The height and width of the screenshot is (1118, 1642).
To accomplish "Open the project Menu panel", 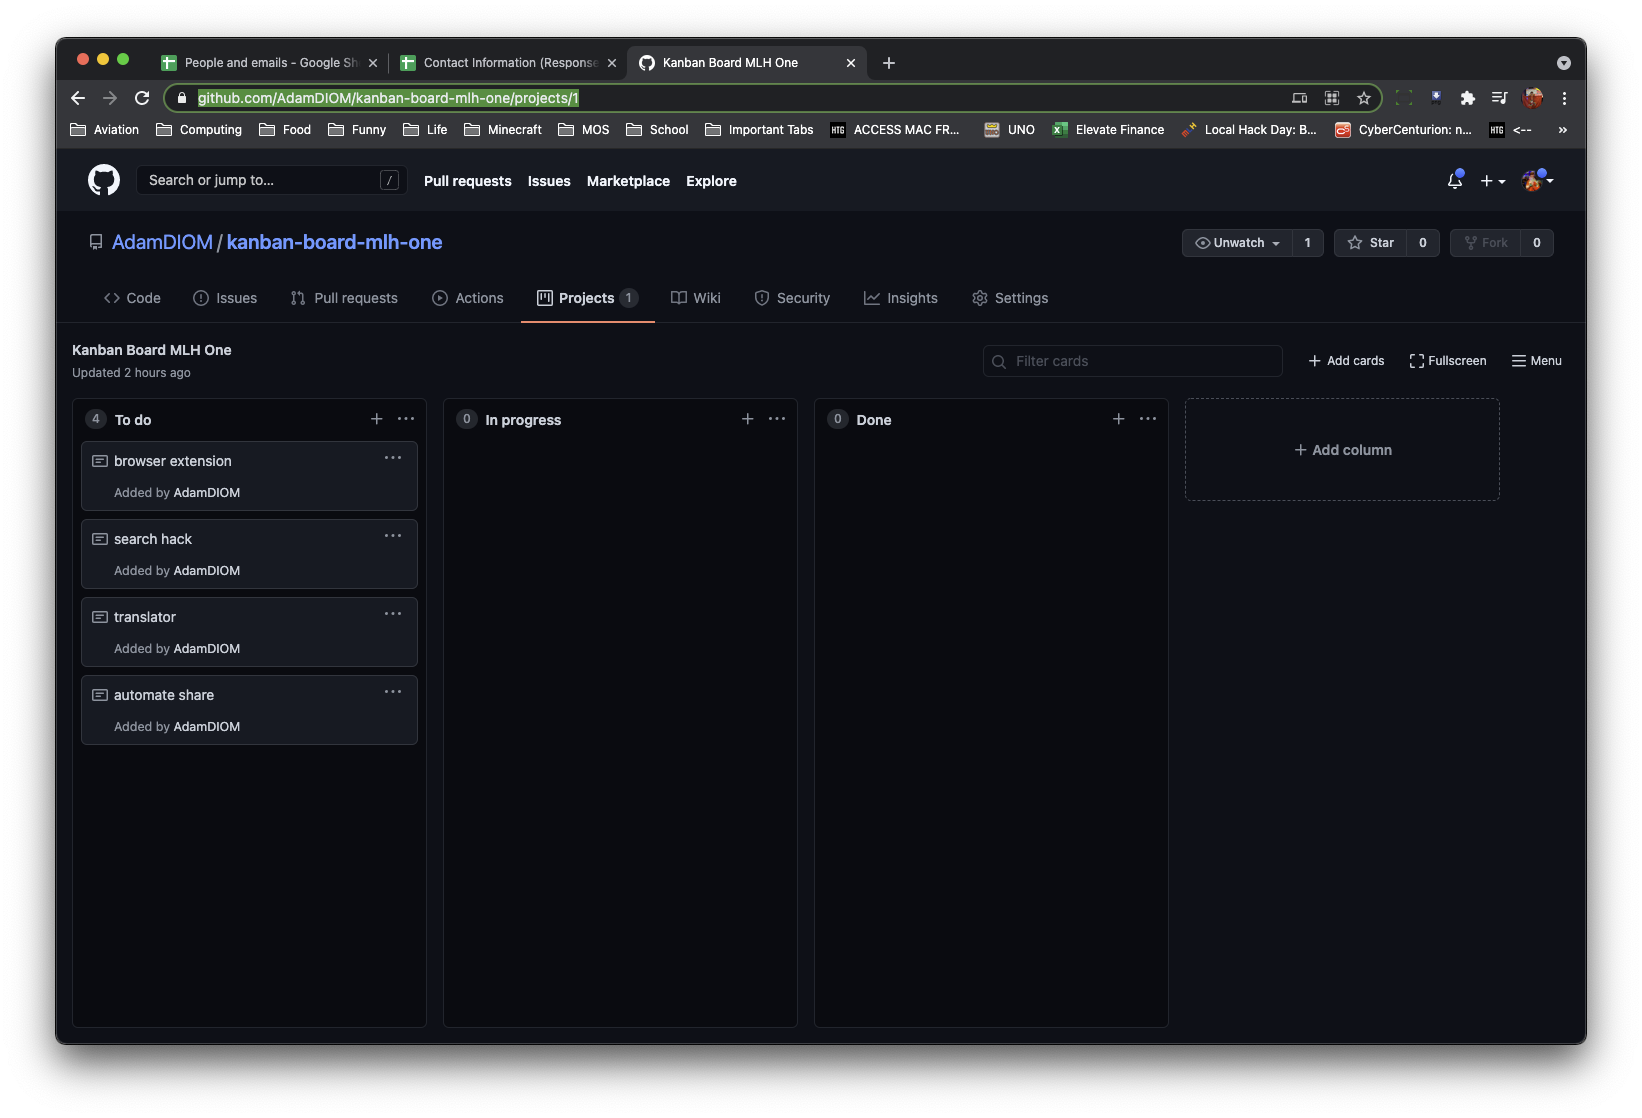I will pos(1536,361).
